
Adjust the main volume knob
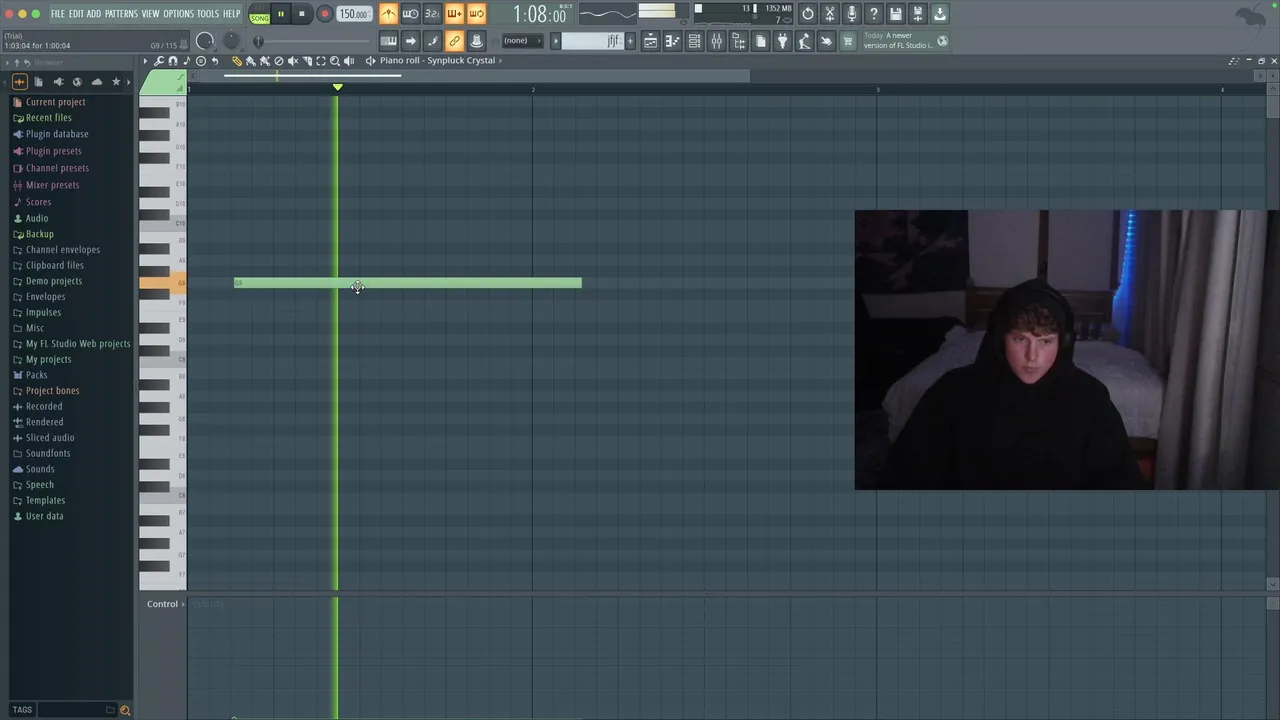pyautogui.click(x=205, y=41)
